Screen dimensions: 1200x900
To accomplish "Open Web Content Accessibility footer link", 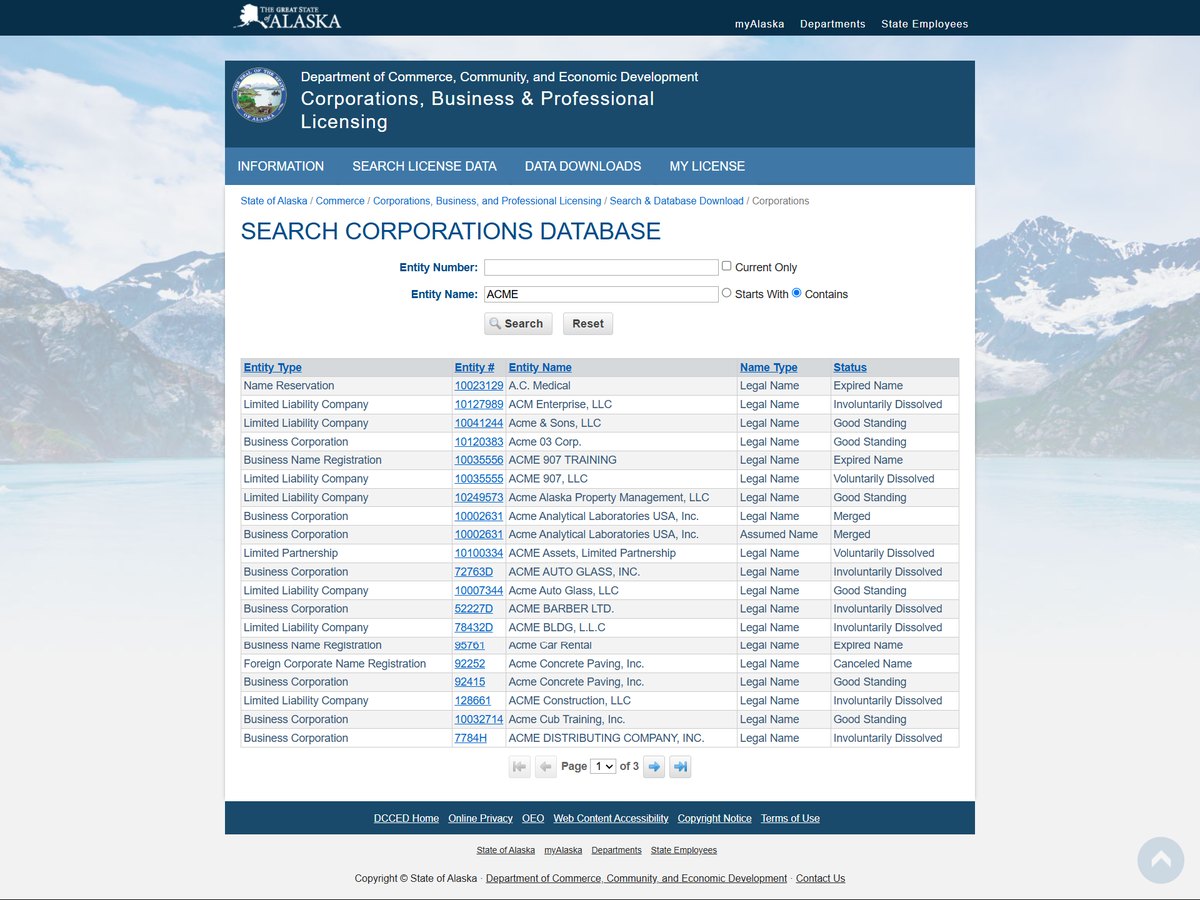I will (x=611, y=818).
